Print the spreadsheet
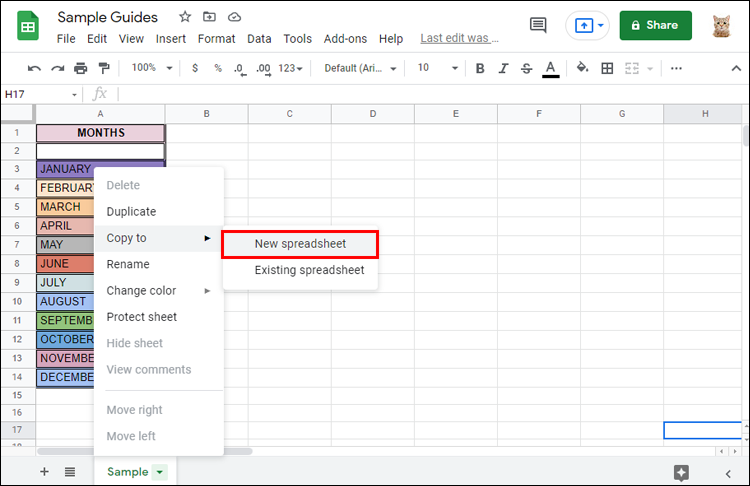 (x=81, y=68)
